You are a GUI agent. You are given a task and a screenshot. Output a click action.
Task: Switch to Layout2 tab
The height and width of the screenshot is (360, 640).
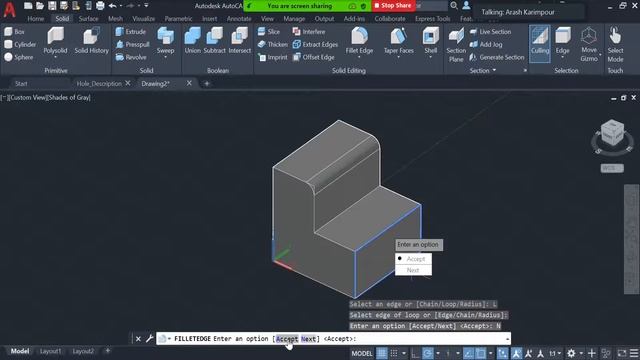click(x=83, y=351)
